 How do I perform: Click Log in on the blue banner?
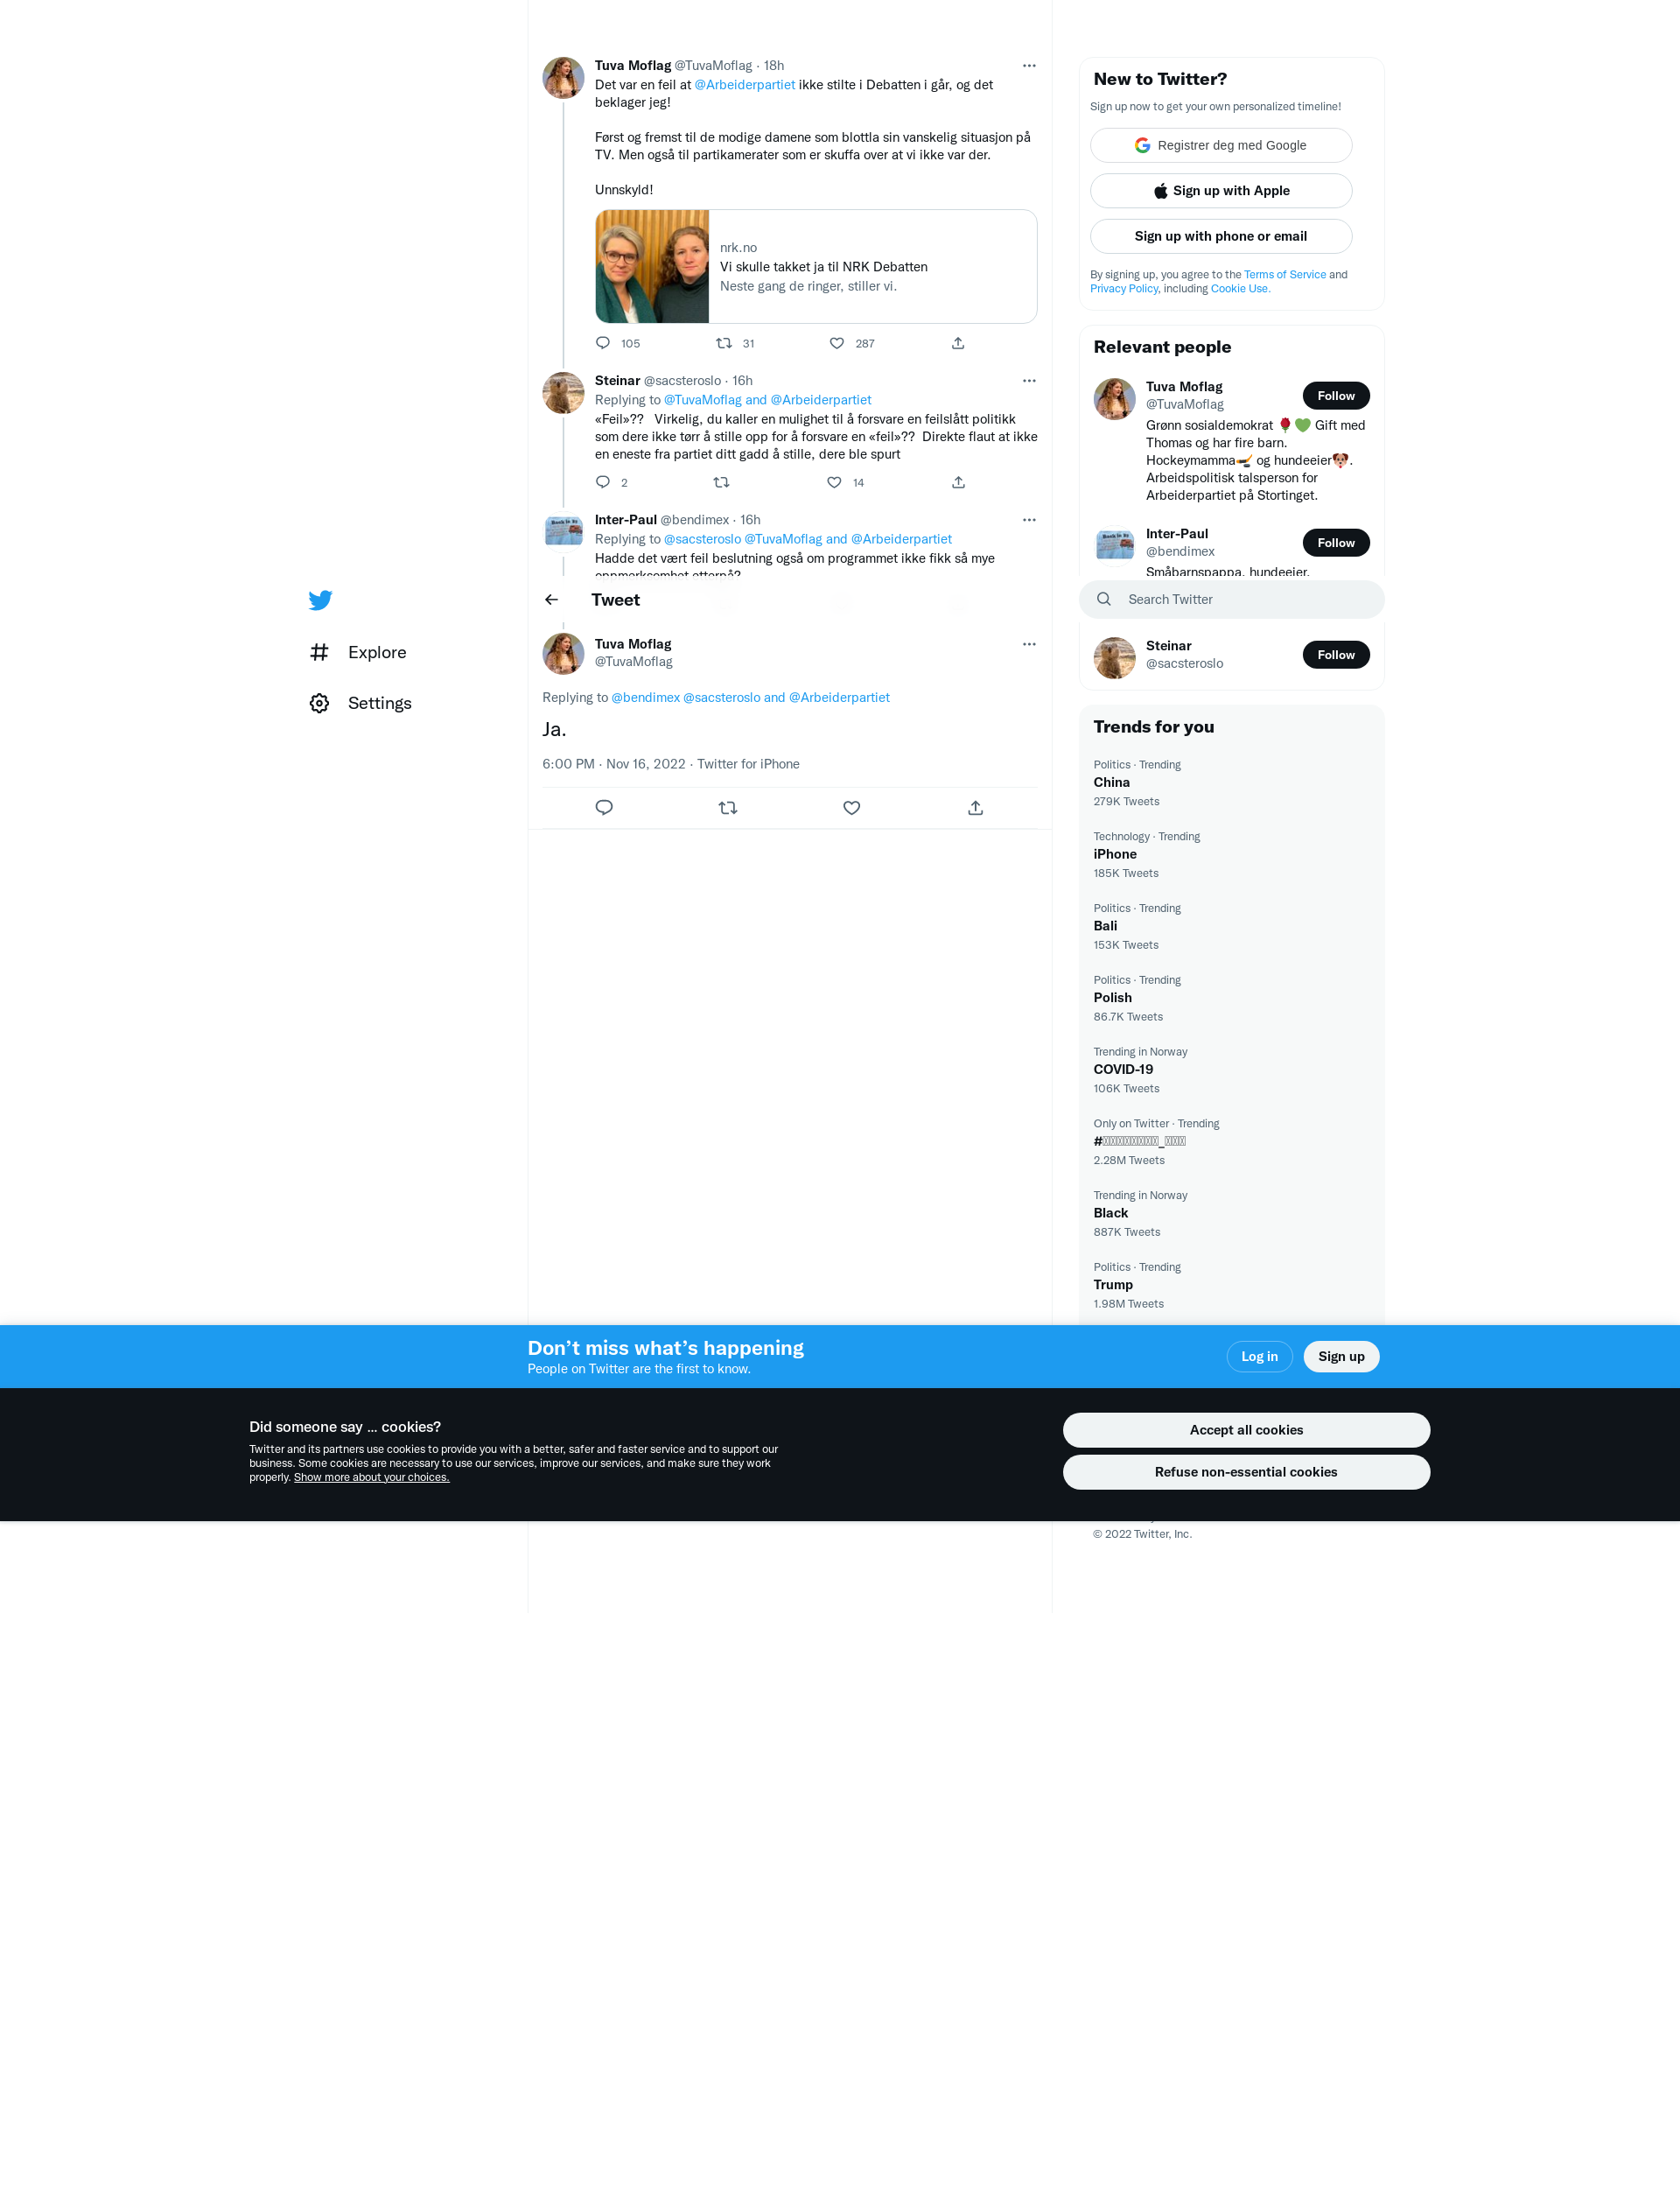1260,1357
